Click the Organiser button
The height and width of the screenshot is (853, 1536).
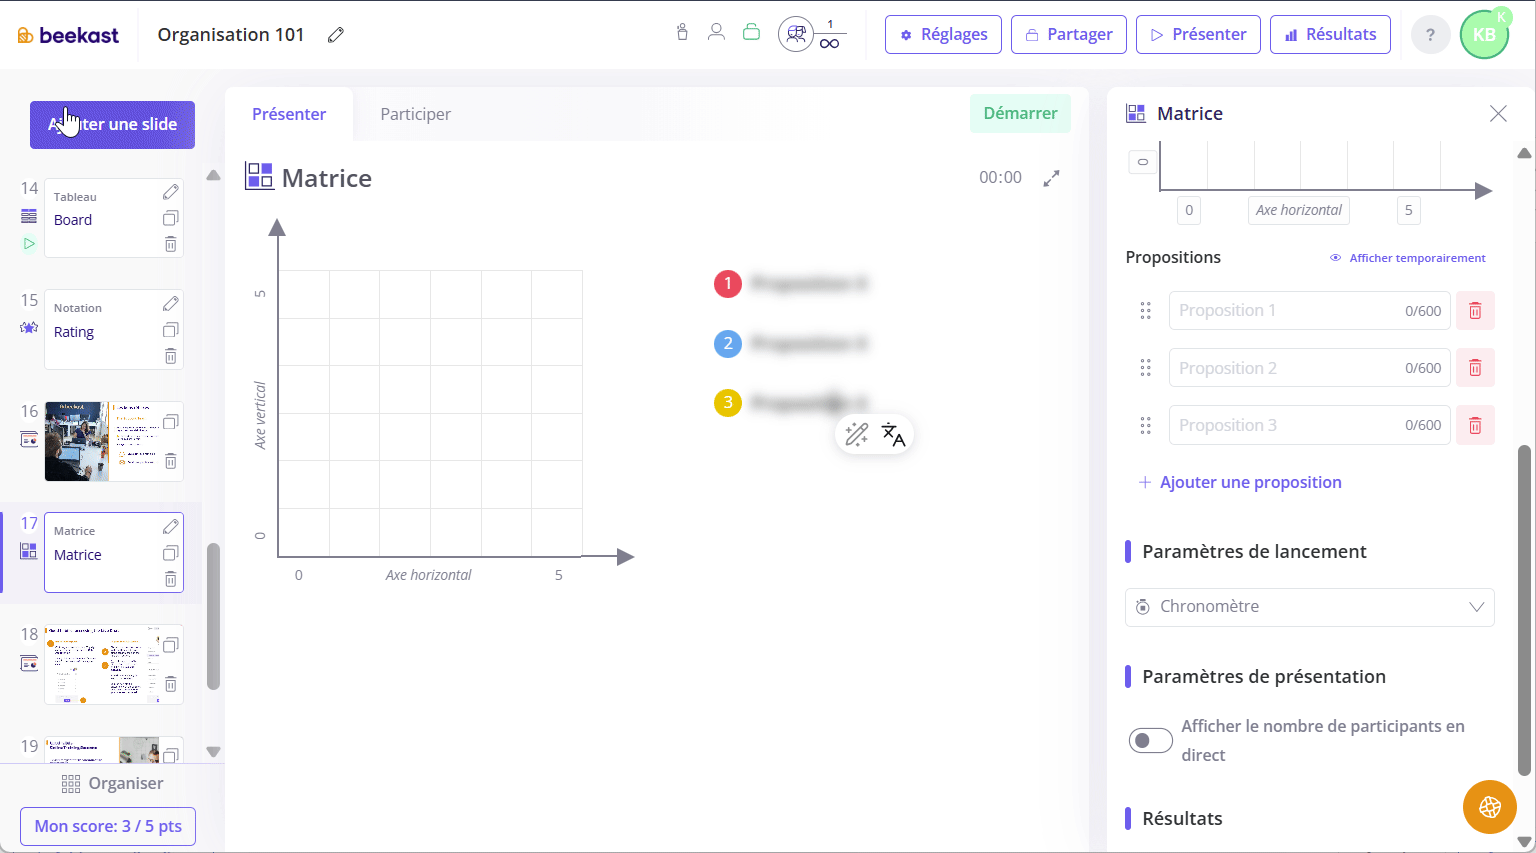coord(112,784)
